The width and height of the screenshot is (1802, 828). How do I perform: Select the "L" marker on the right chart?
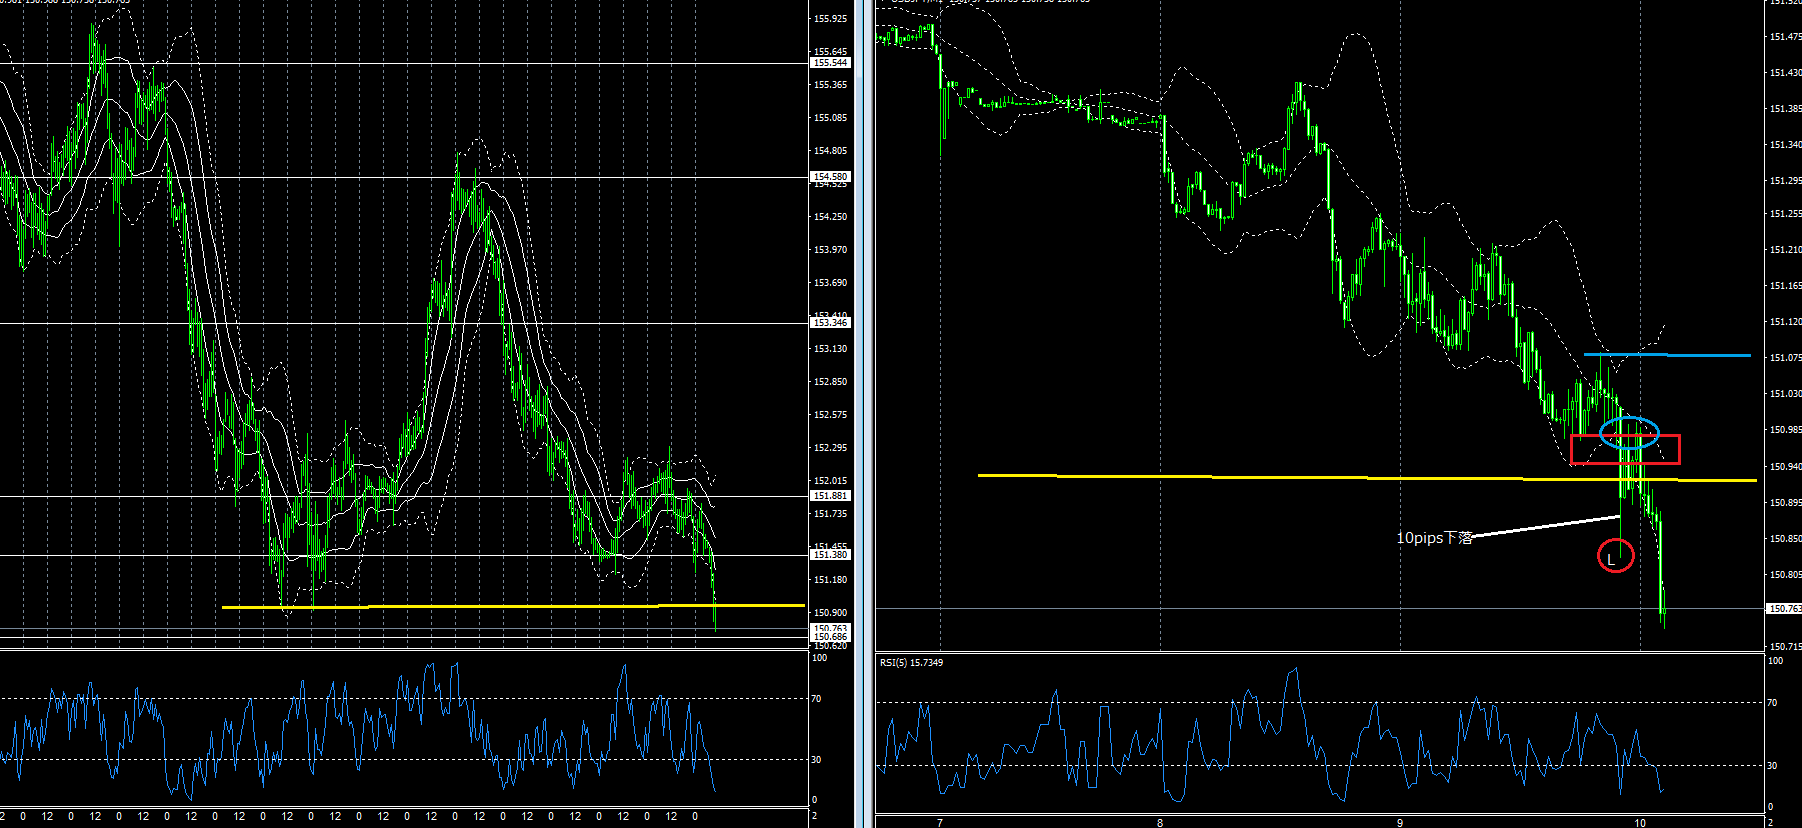coord(1611,559)
